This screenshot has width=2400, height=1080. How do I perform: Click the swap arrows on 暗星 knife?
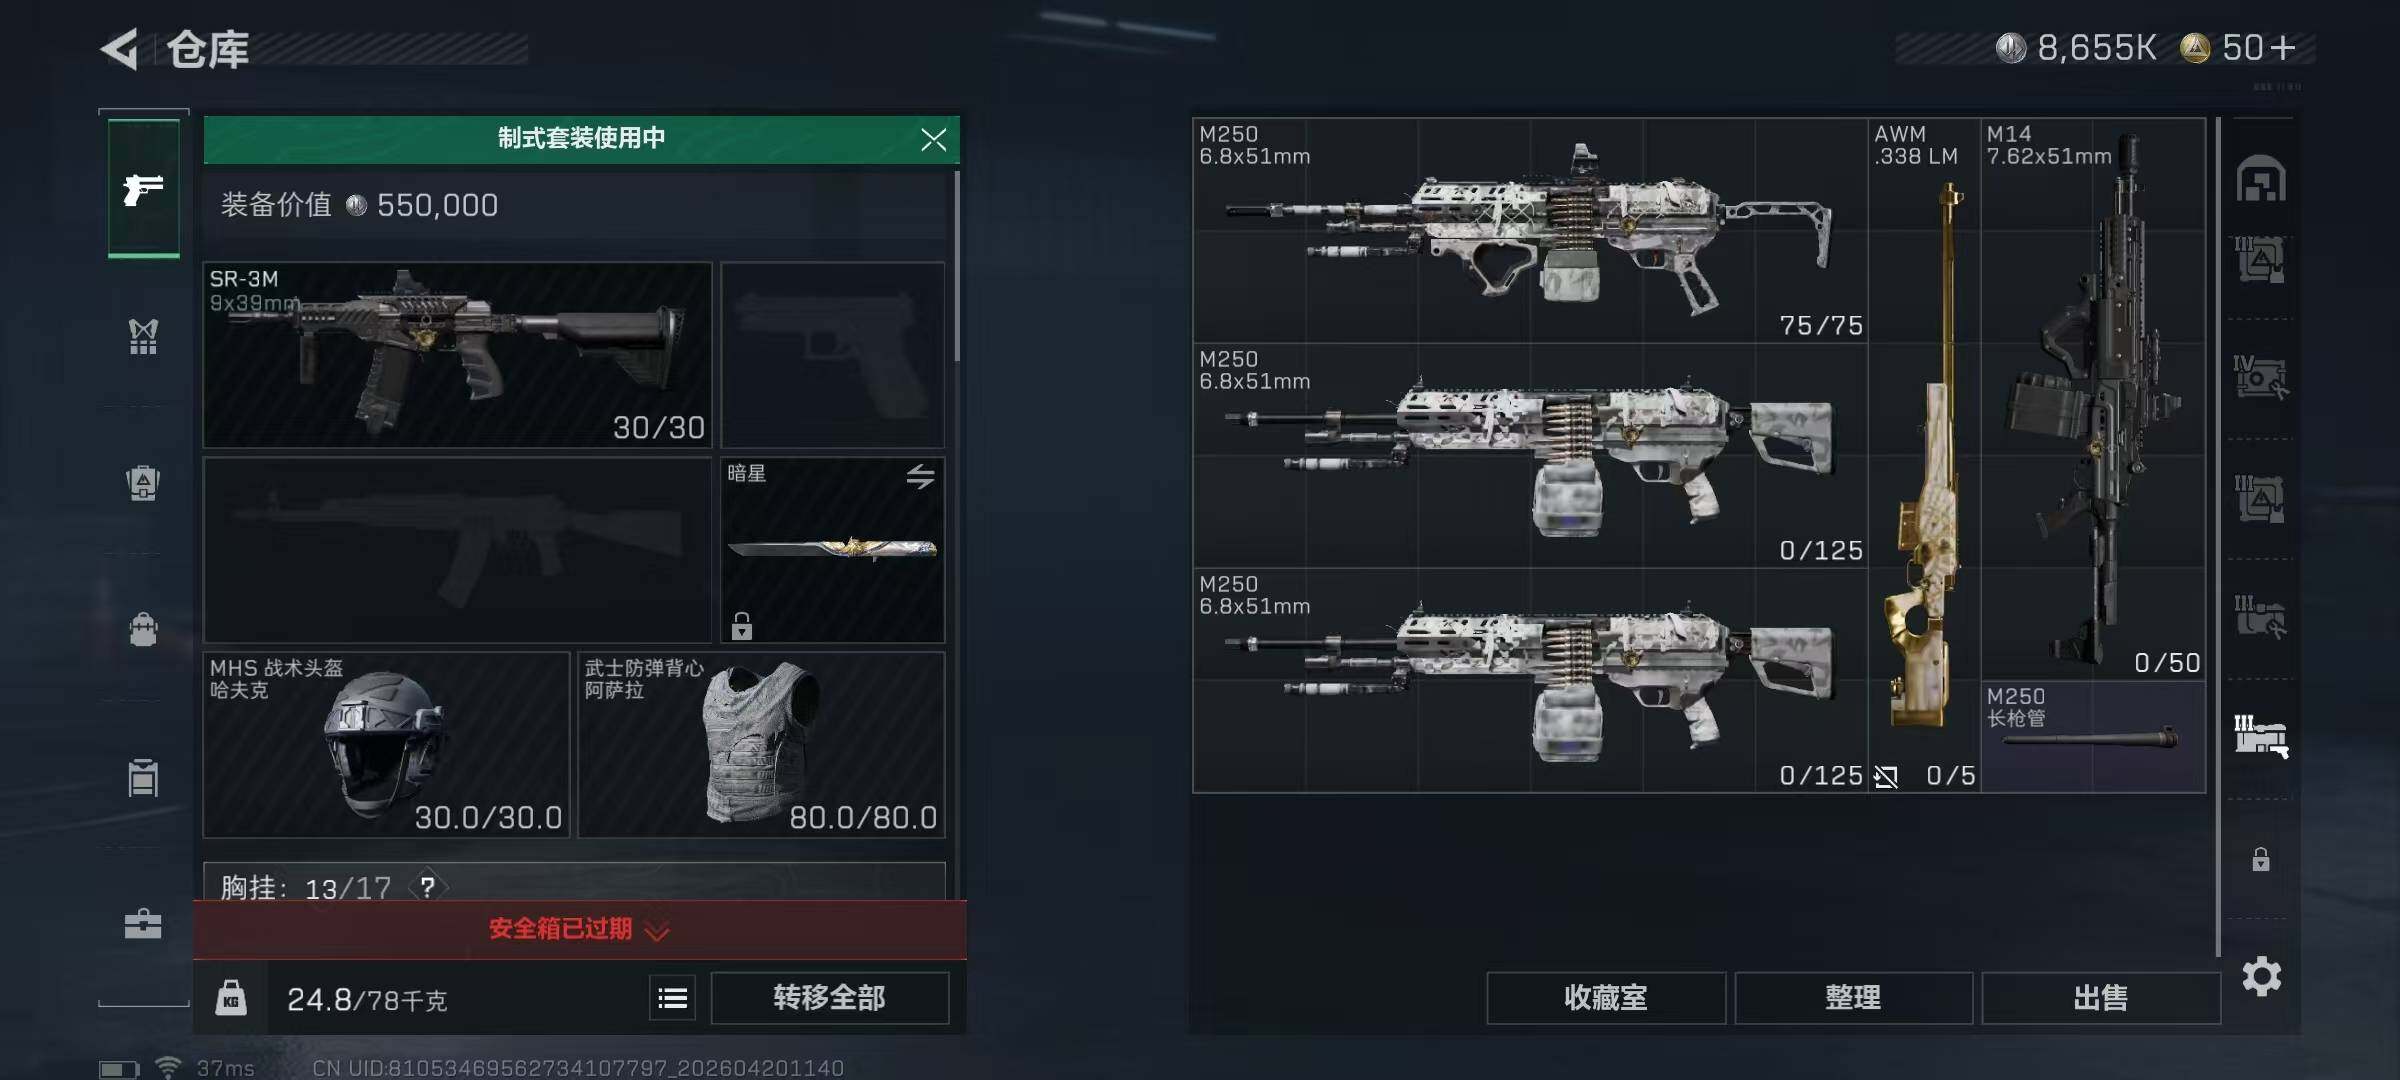click(x=920, y=476)
